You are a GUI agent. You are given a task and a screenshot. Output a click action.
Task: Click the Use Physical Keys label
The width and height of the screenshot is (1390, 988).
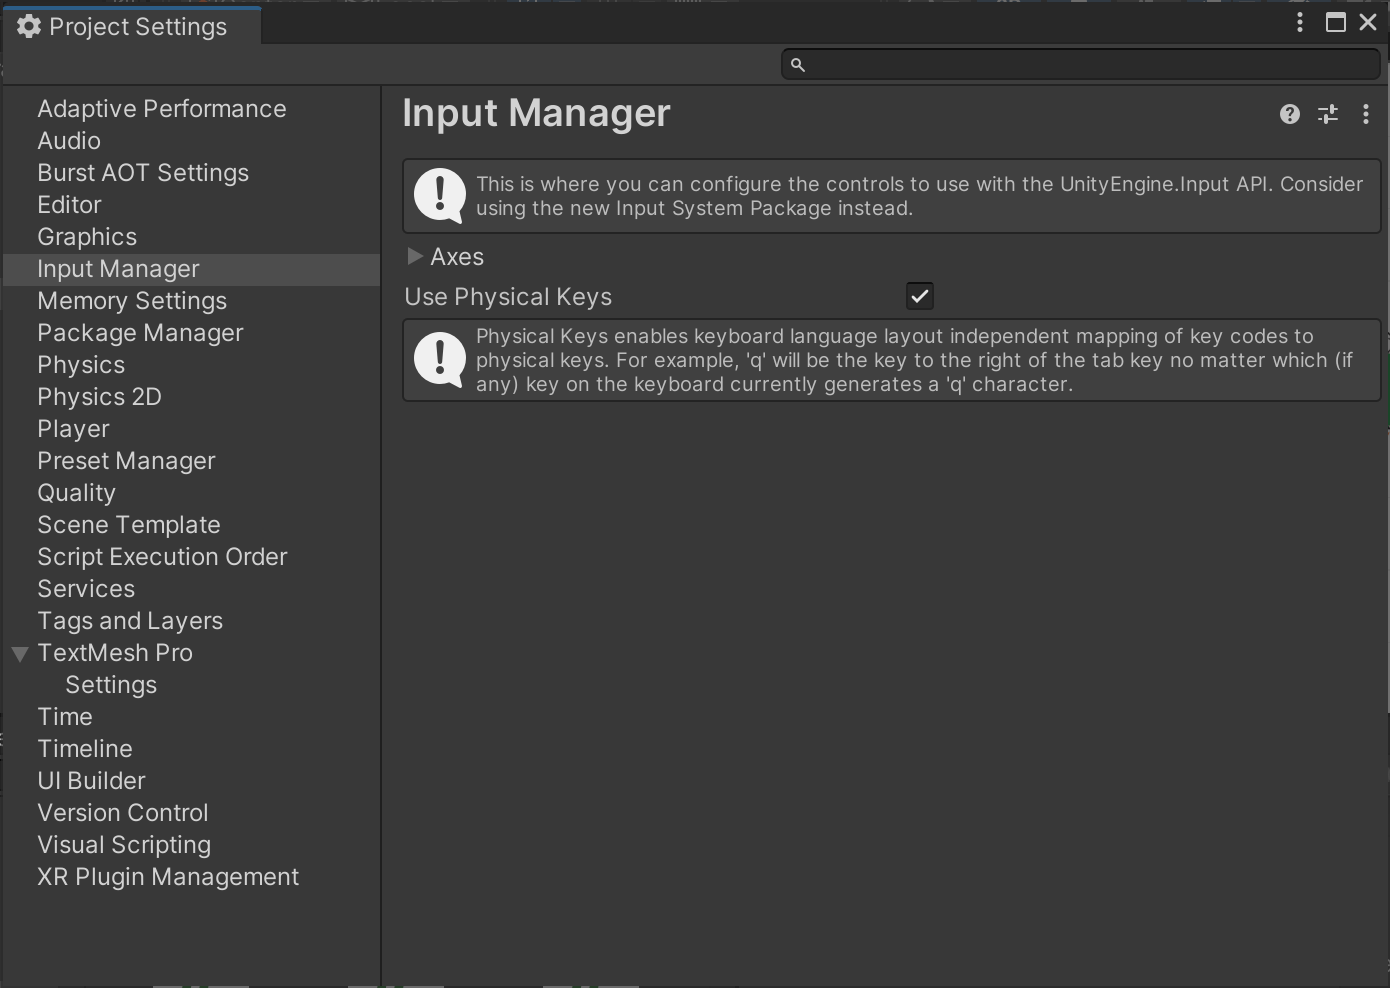pyautogui.click(x=508, y=297)
